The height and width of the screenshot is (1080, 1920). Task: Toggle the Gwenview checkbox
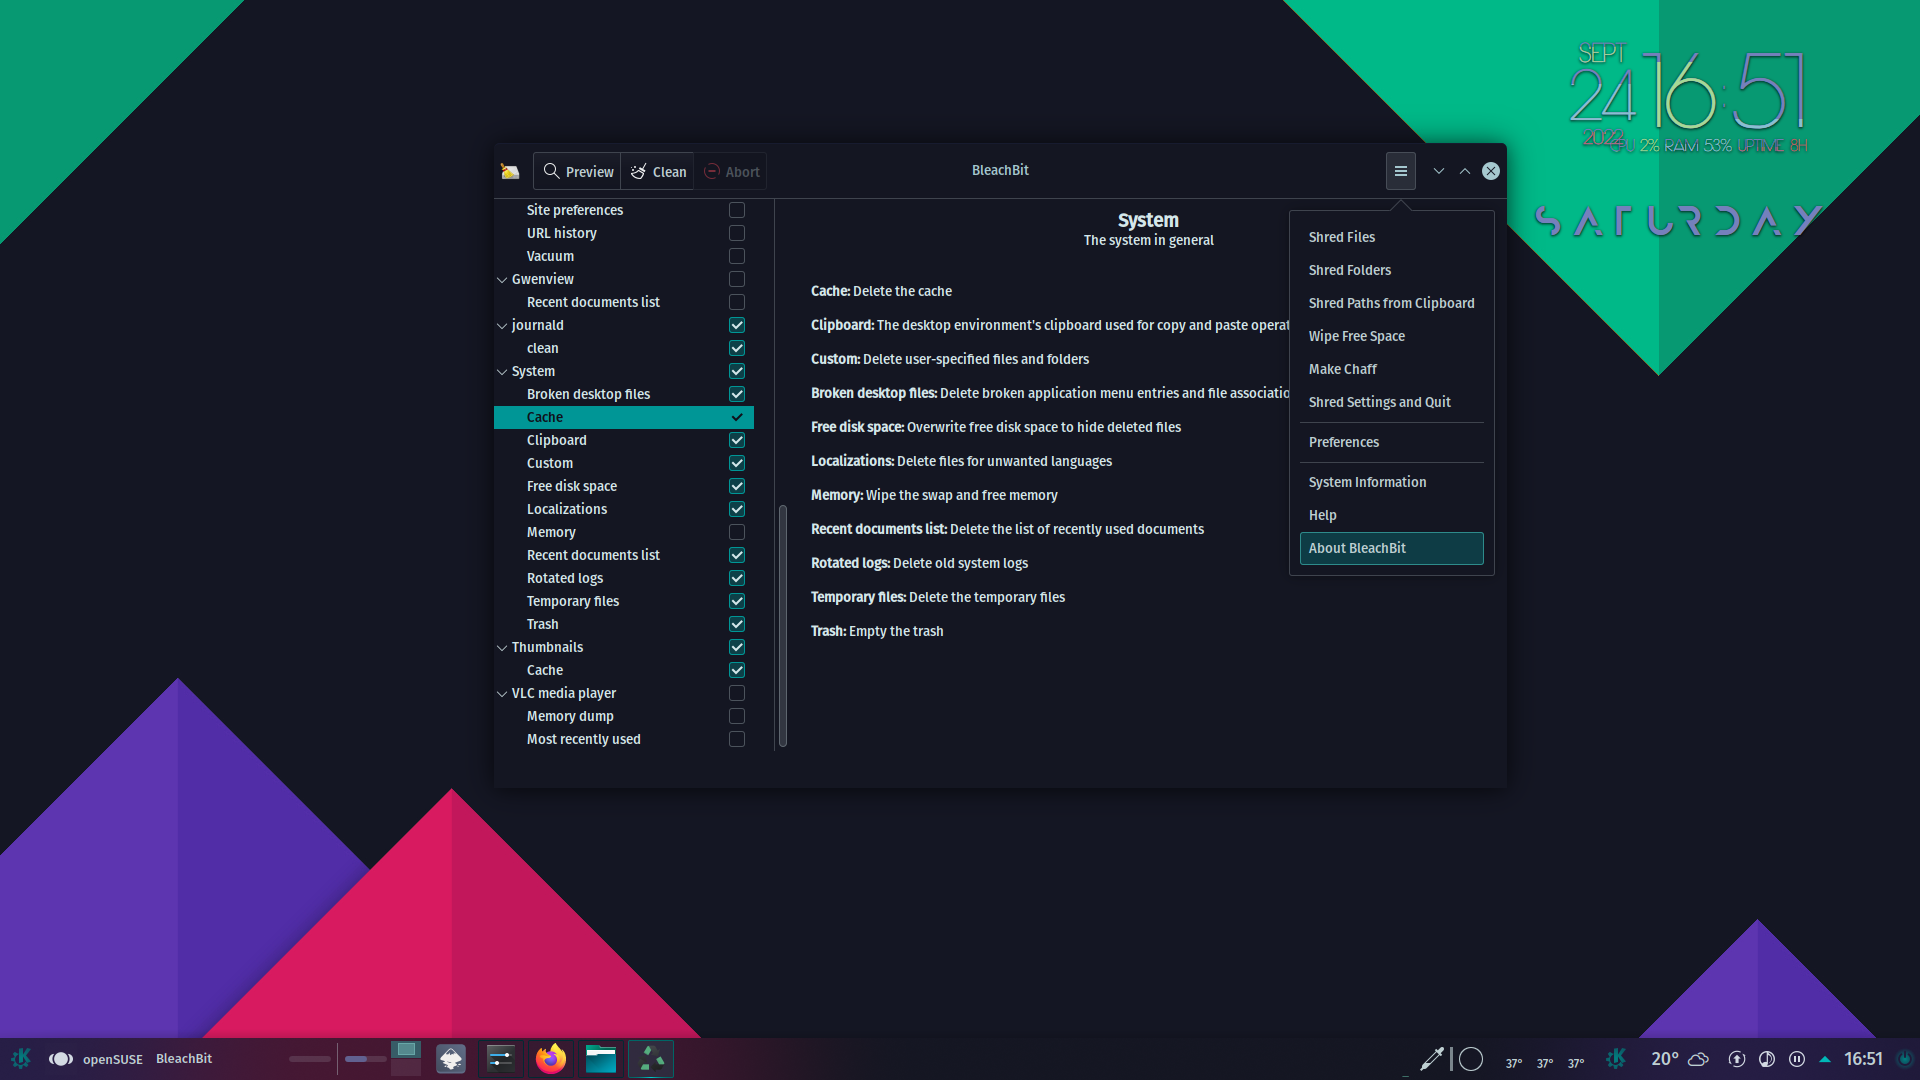737,279
